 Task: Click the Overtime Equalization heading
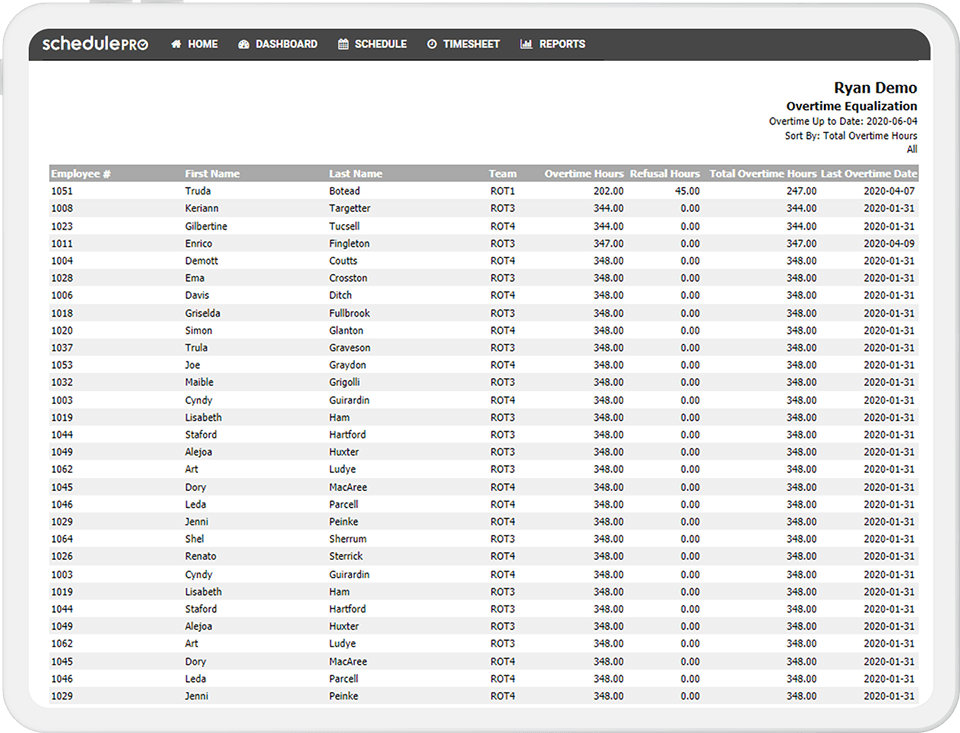(x=852, y=106)
